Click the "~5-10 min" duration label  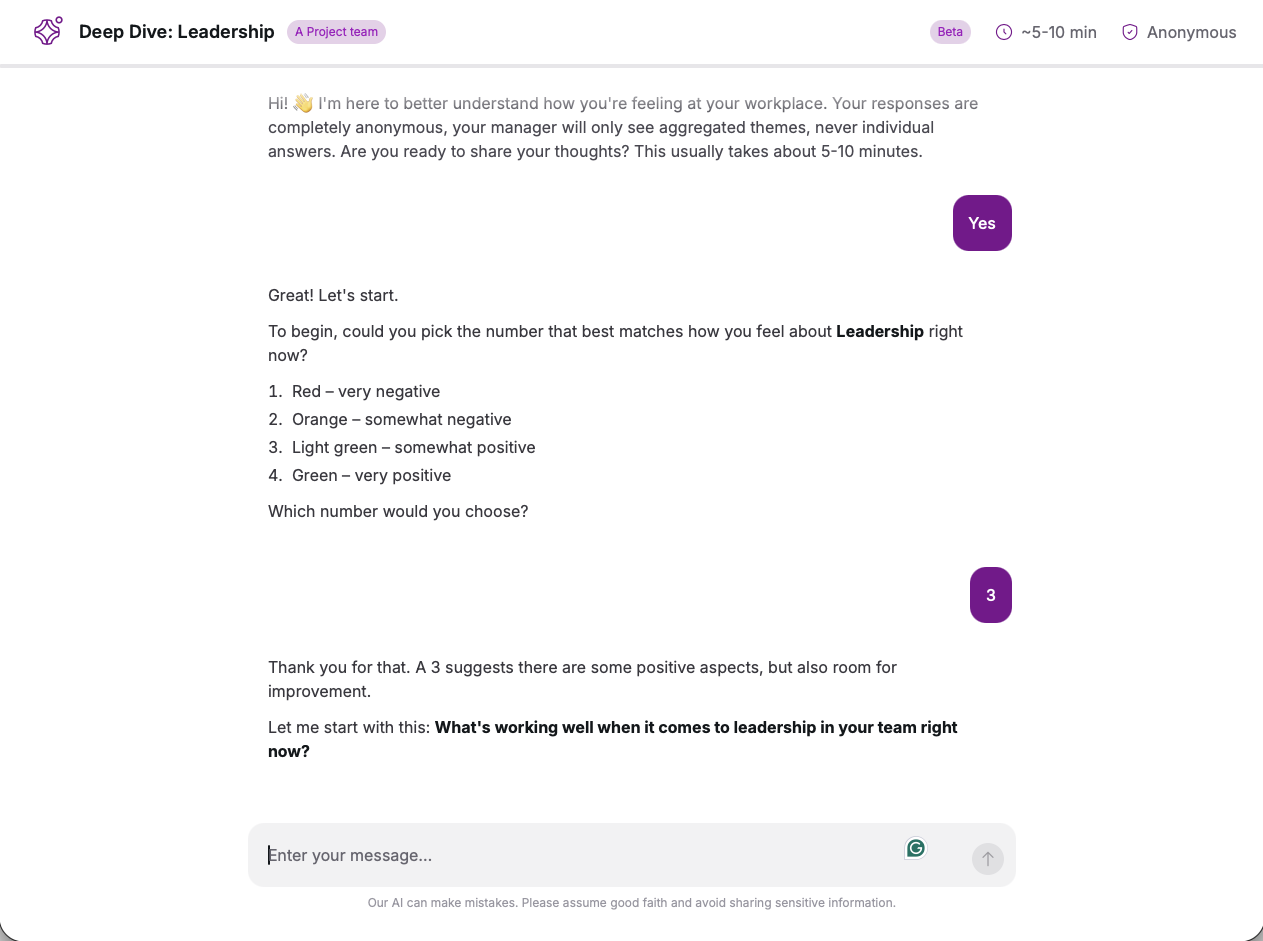tap(1059, 32)
